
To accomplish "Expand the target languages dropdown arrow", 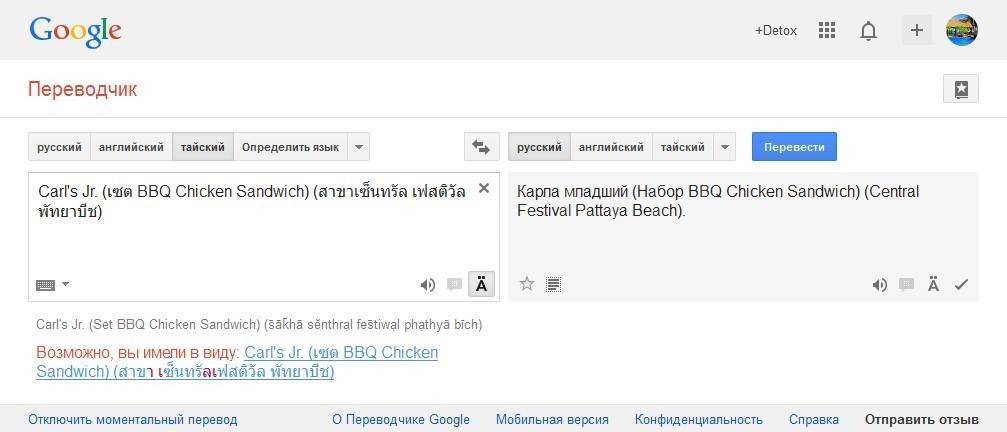I will click(x=724, y=147).
